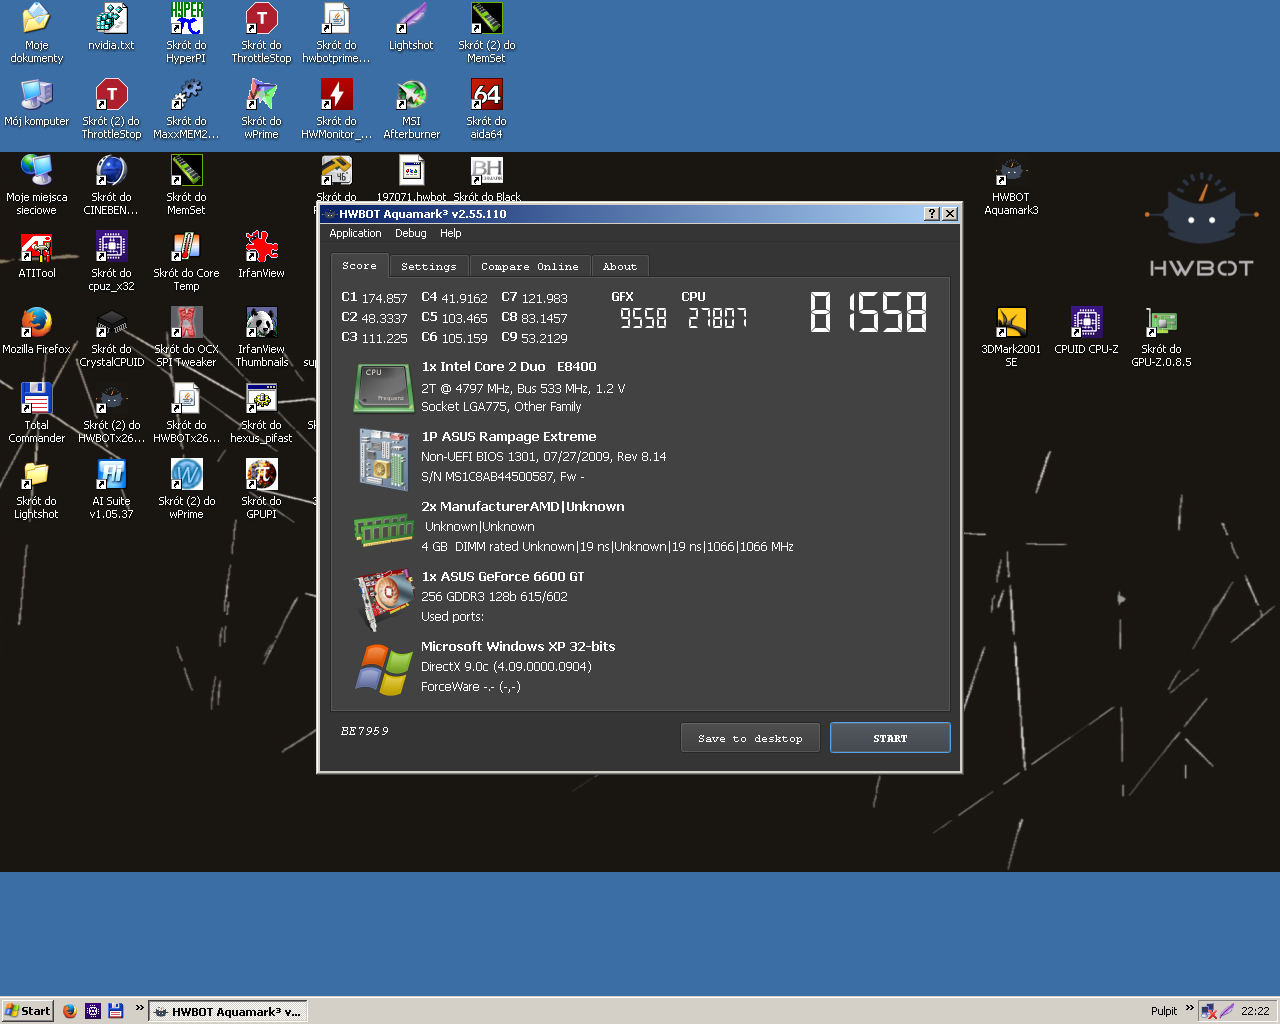Switch to the Settings tab

[428, 266]
